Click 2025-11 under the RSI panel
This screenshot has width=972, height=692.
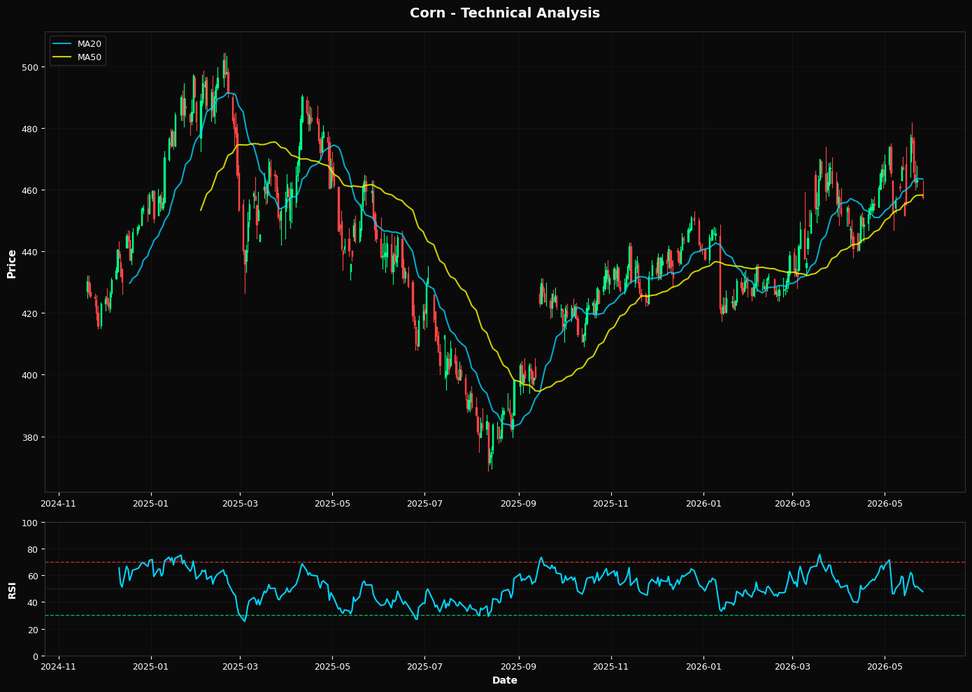[x=611, y=667]
